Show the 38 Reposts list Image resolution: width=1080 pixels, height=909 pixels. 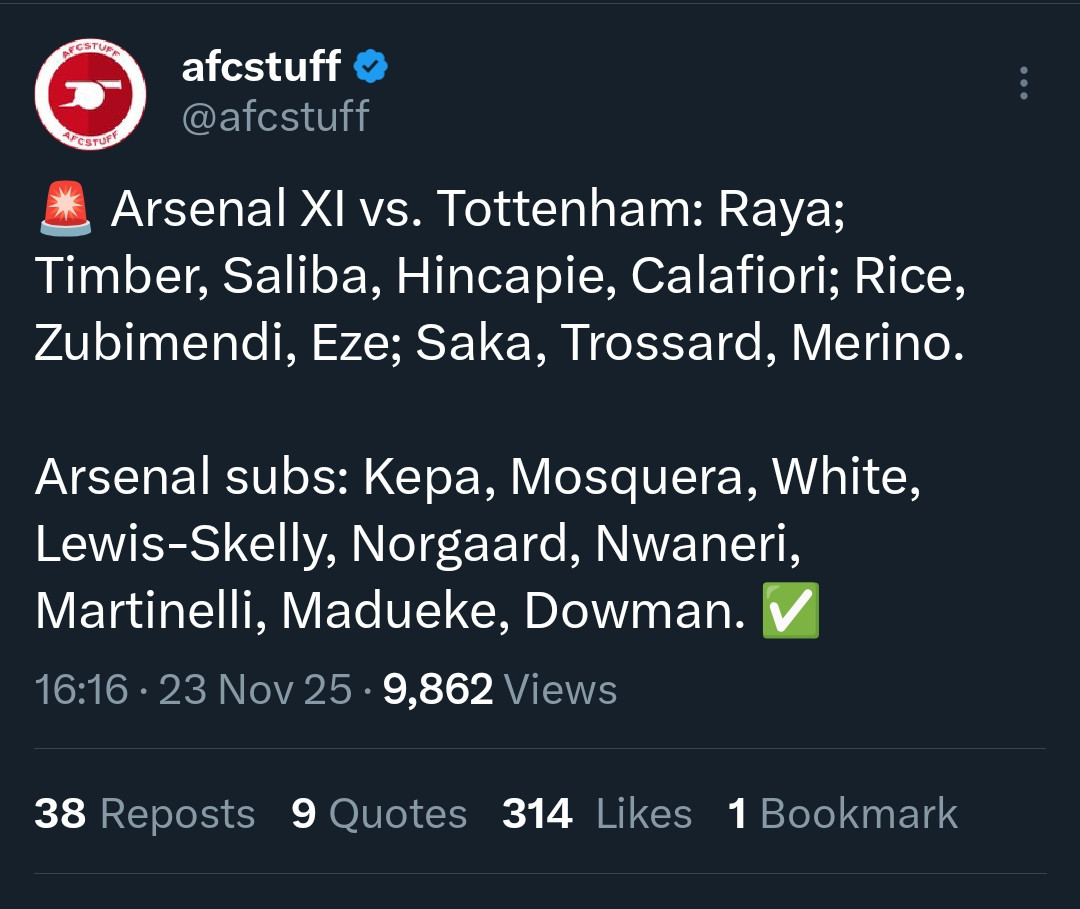click(145, 813)
